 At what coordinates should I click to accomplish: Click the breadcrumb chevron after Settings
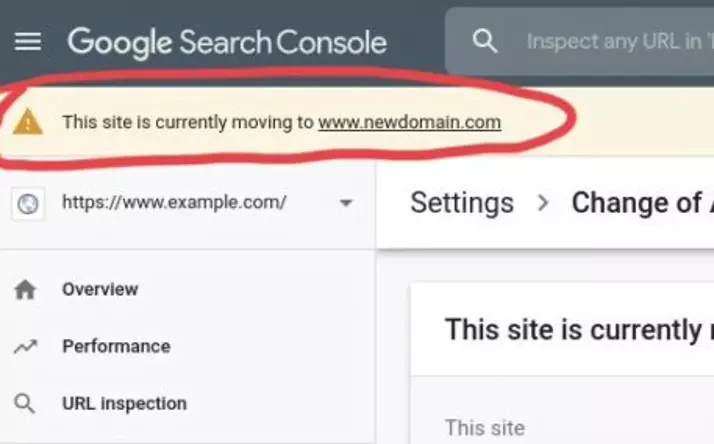click(x=542, y=203)
